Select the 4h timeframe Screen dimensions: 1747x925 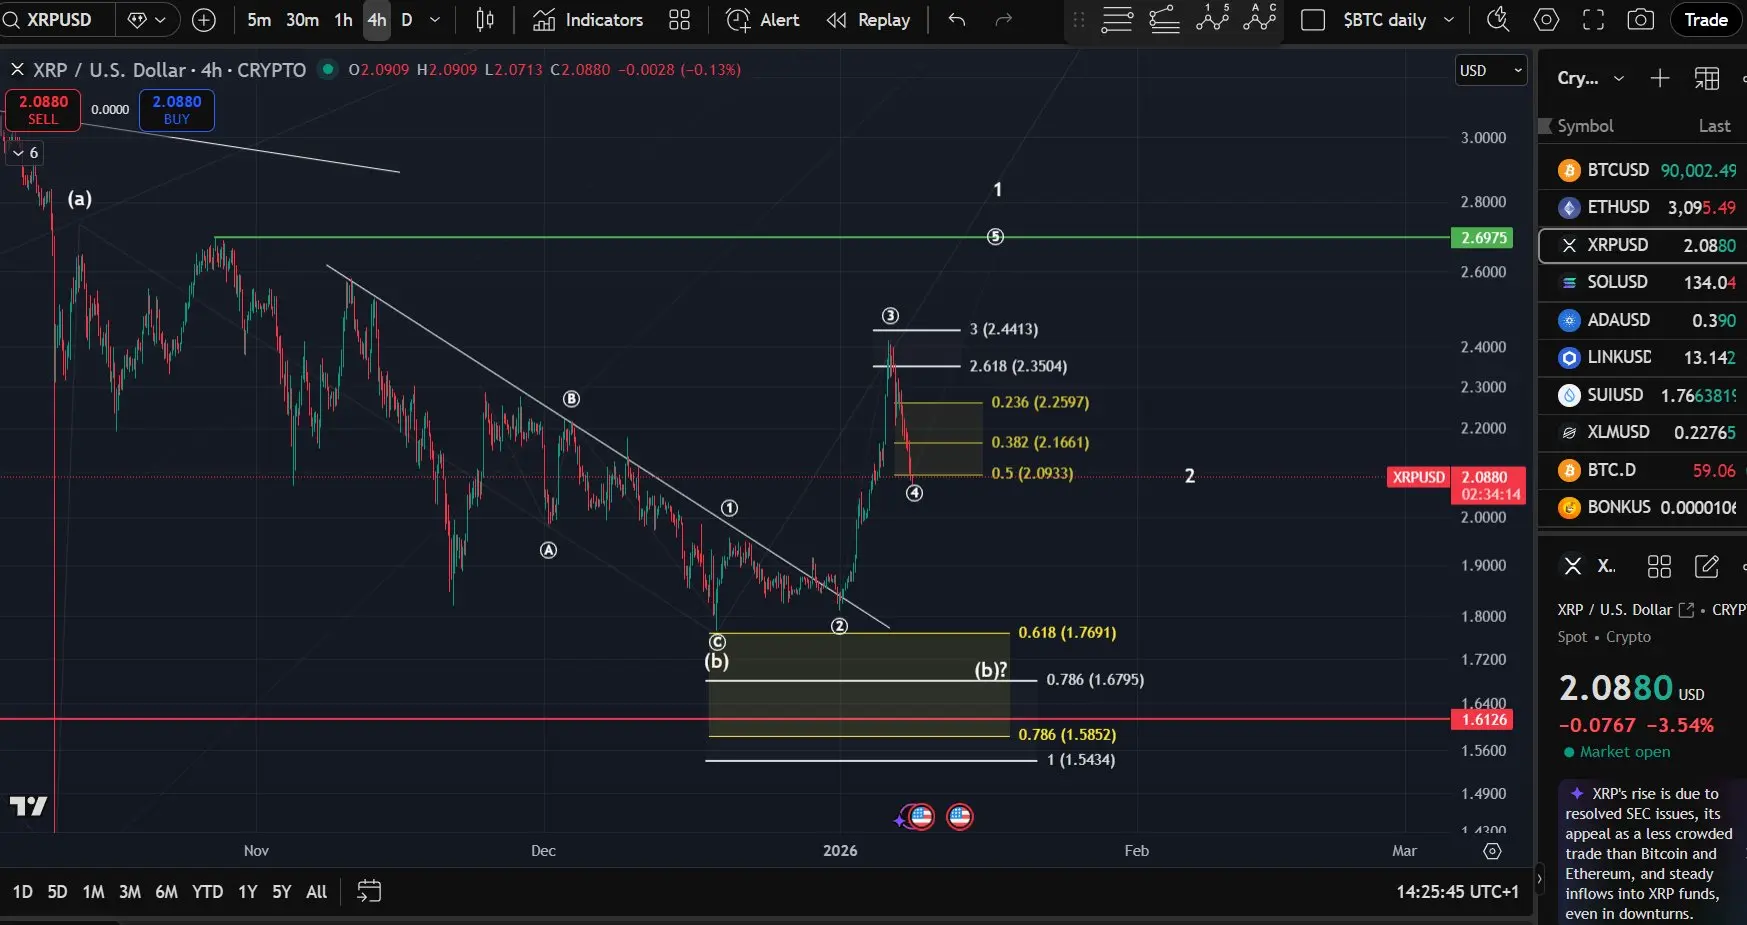pos(377,20)
